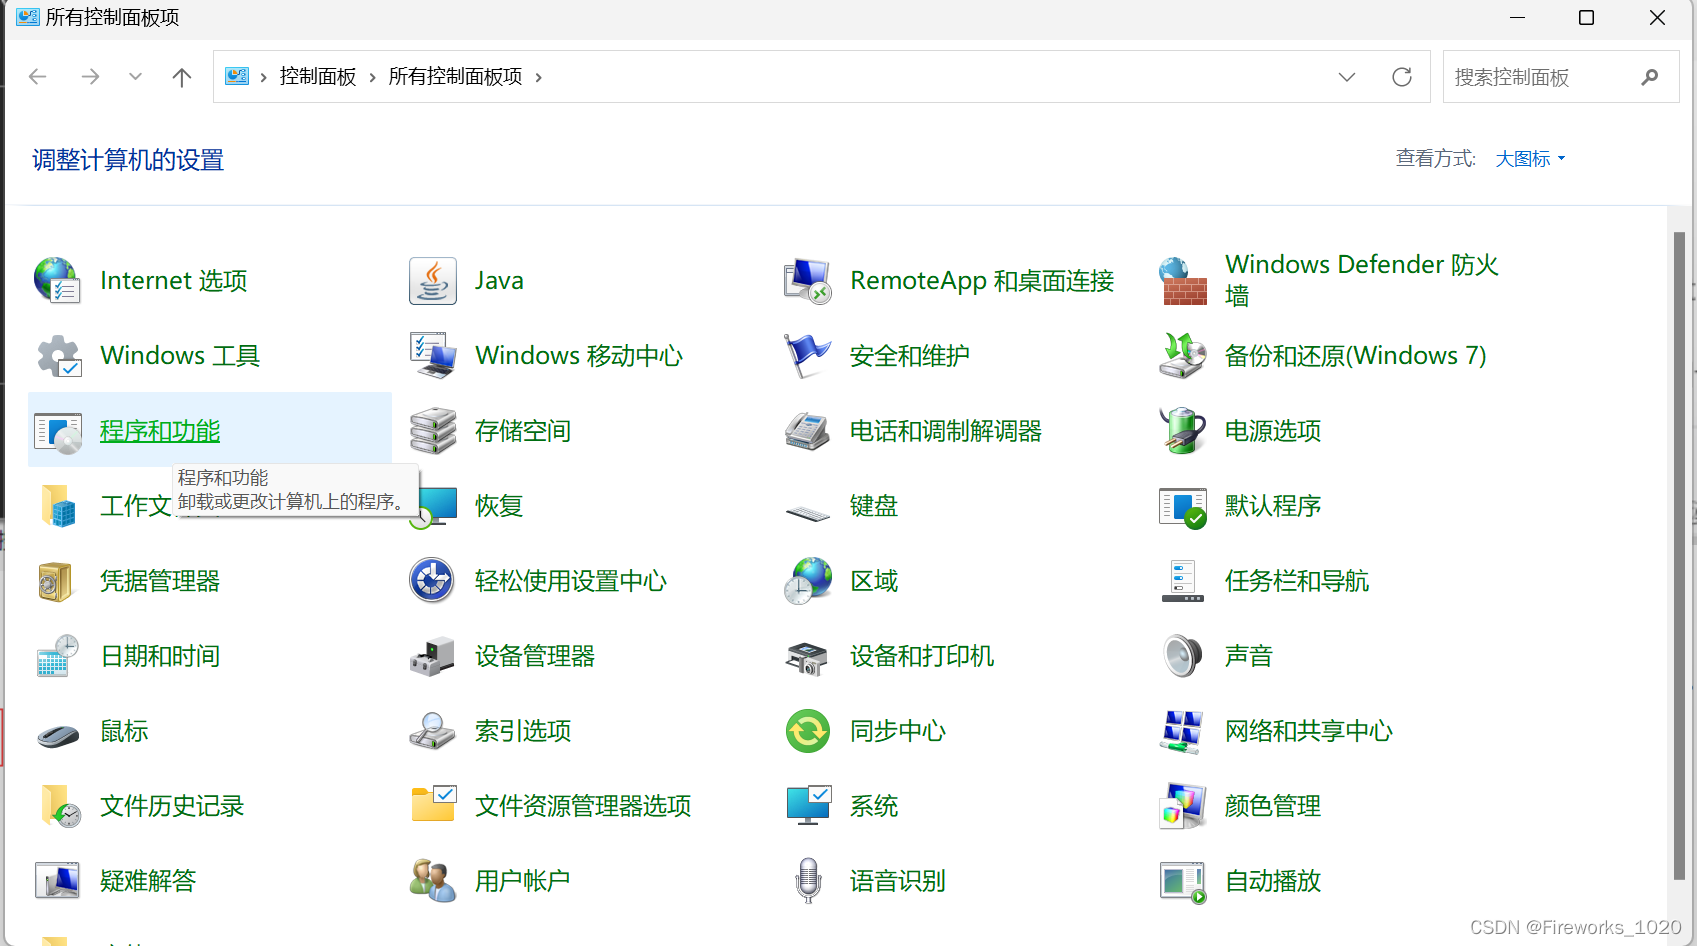Open the Internet 选项 globe icon
This screenshot has height=946, width=1697.
57,281
